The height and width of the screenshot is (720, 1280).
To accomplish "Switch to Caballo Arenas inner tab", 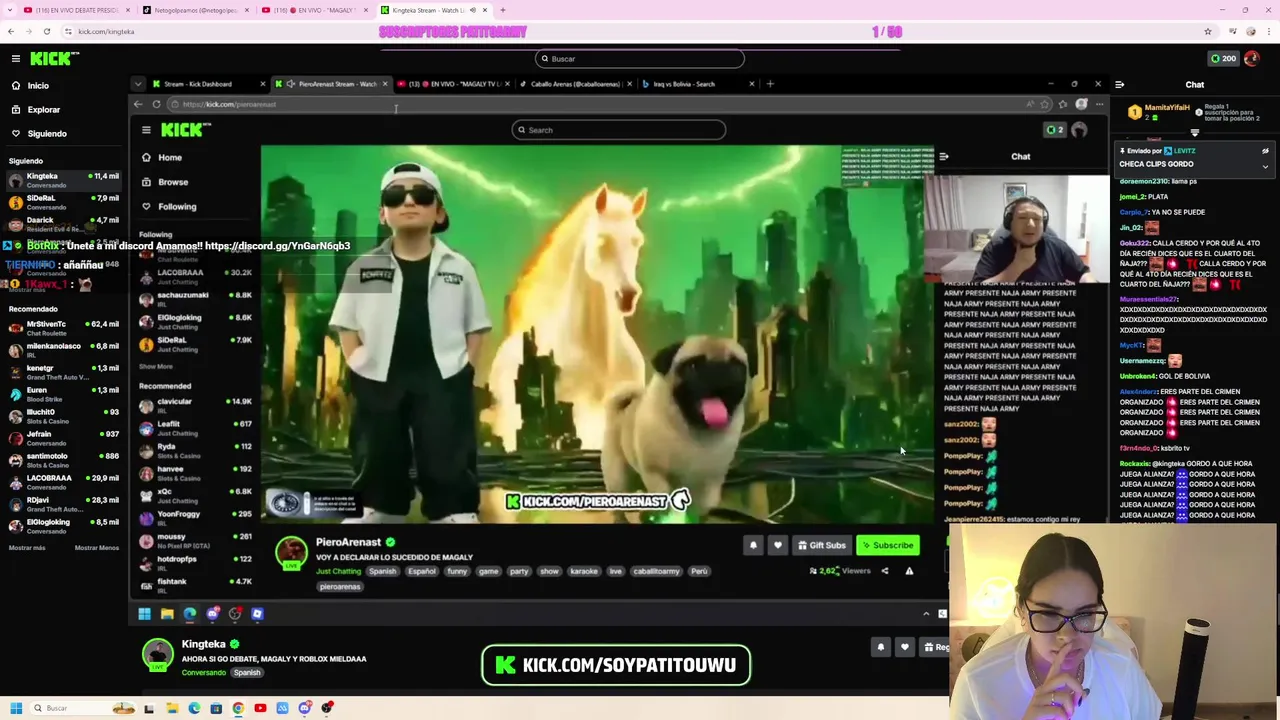I will coord(576,84).
